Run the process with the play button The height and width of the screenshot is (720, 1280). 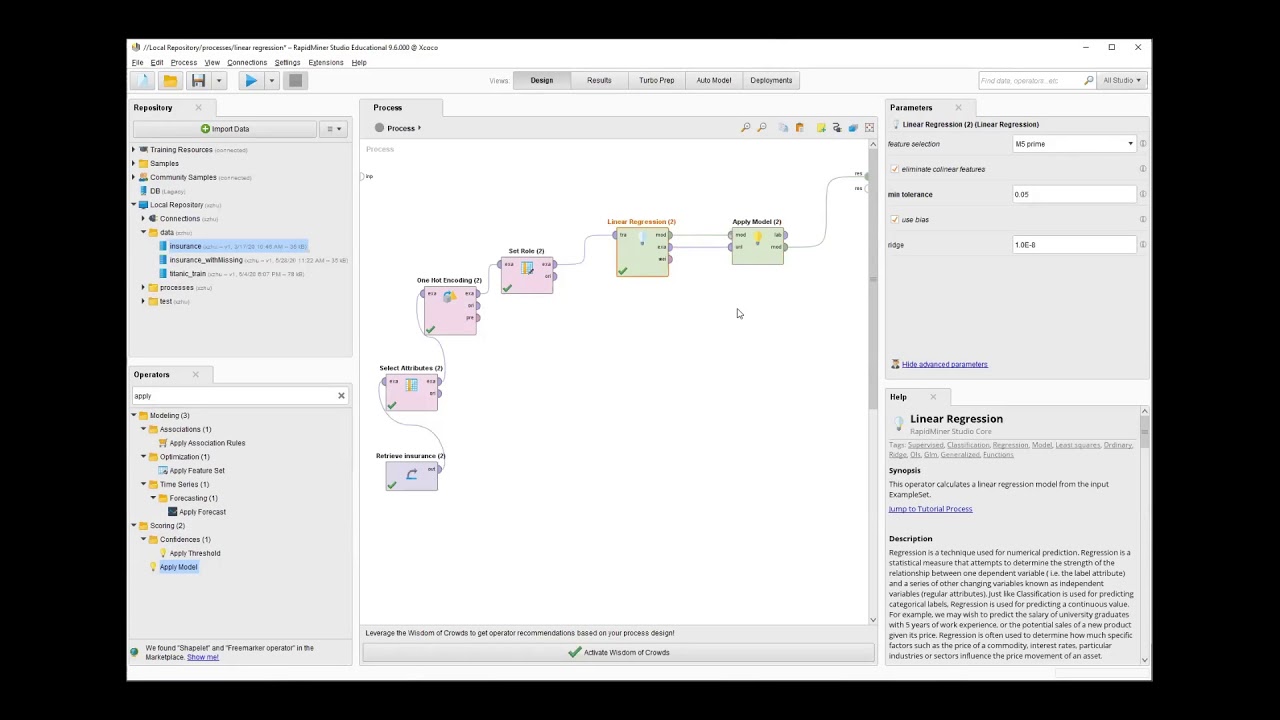[x=251, y=81]
